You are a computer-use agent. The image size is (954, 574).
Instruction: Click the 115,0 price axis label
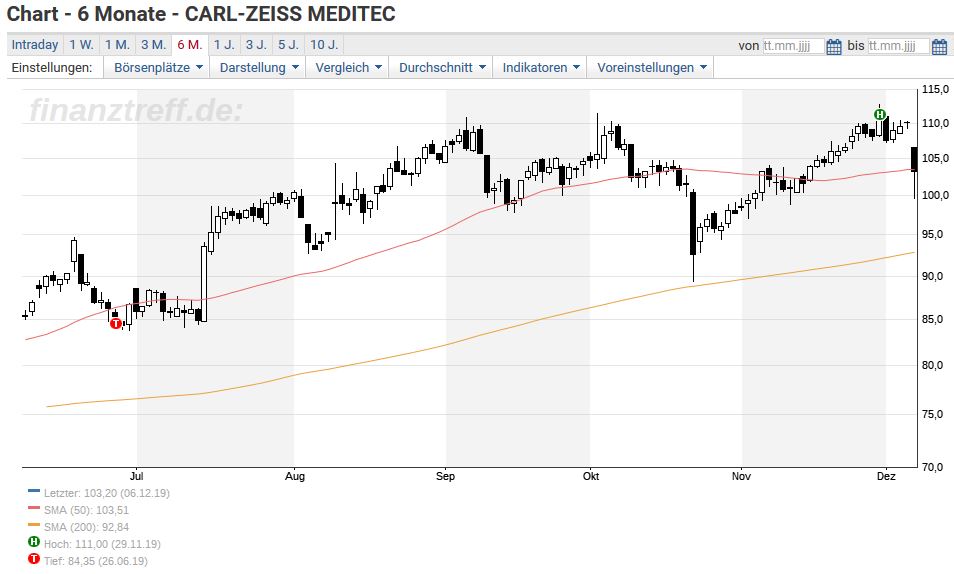935,89
